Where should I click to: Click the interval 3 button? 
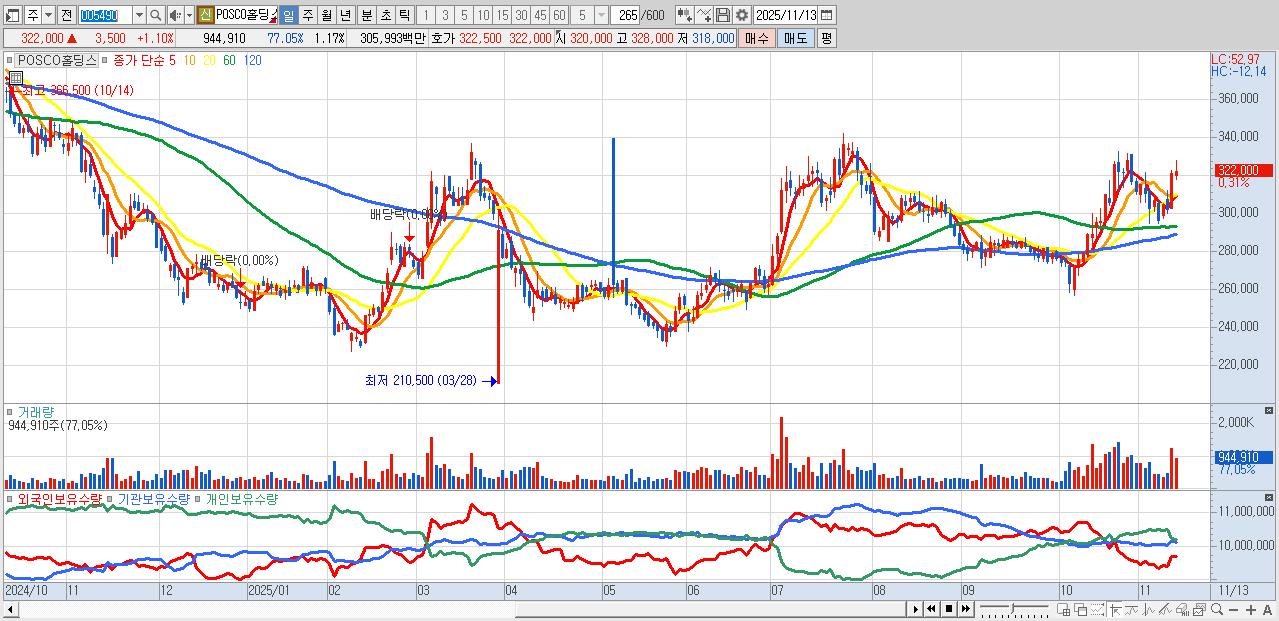(444, 15)
